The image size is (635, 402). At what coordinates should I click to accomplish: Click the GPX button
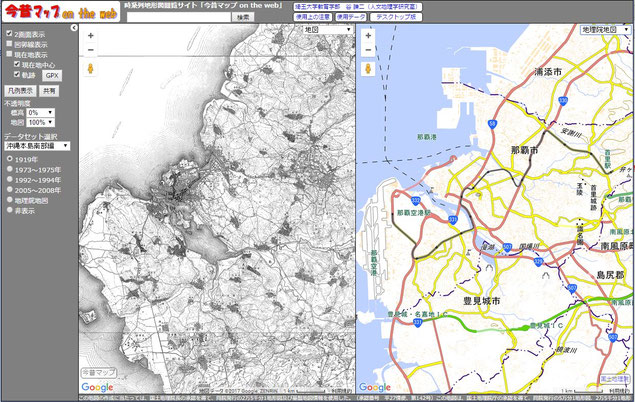point(52,75)
